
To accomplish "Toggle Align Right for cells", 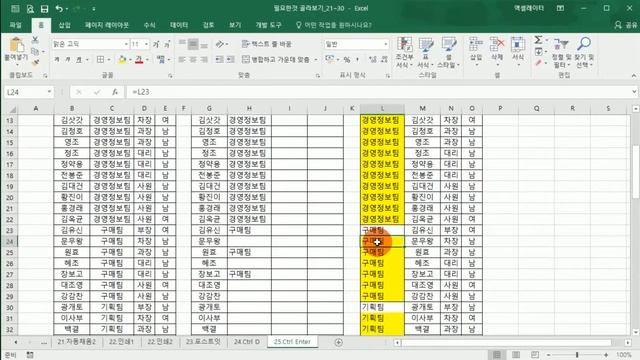I will pyautogui.click(x=204, y=60).
